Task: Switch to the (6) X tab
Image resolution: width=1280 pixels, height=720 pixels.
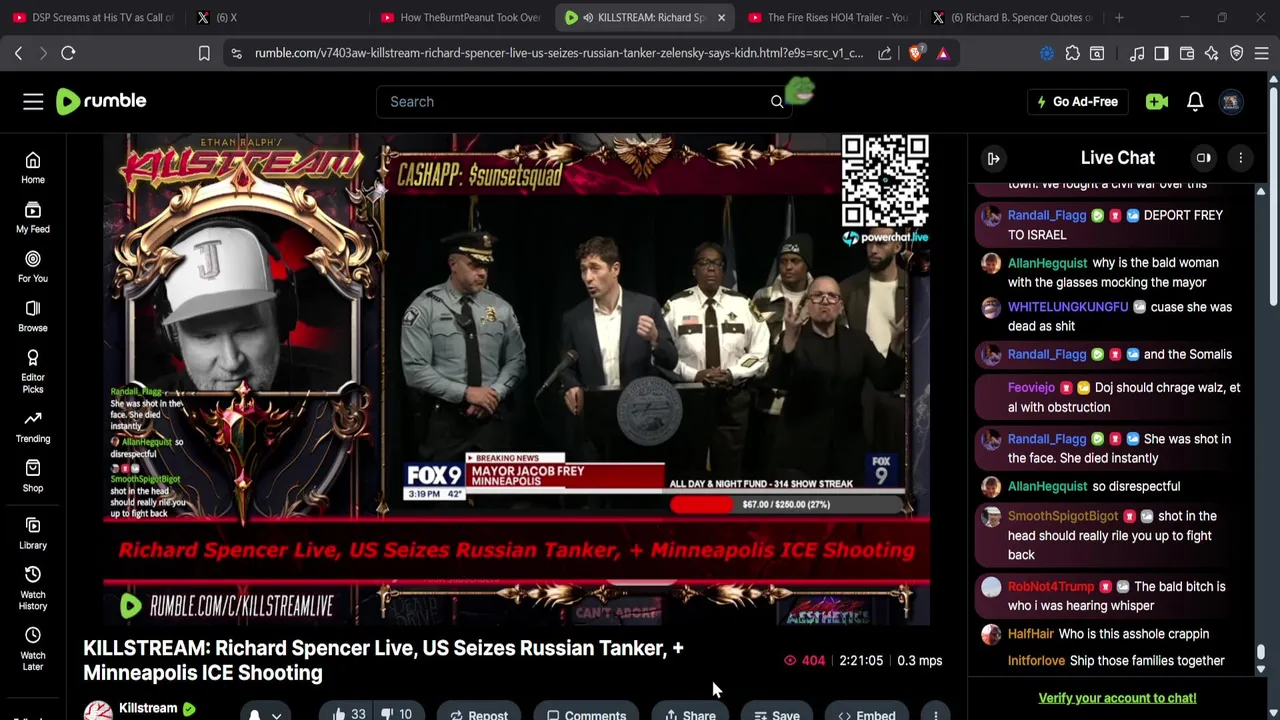Action: (x=280, y=17)
